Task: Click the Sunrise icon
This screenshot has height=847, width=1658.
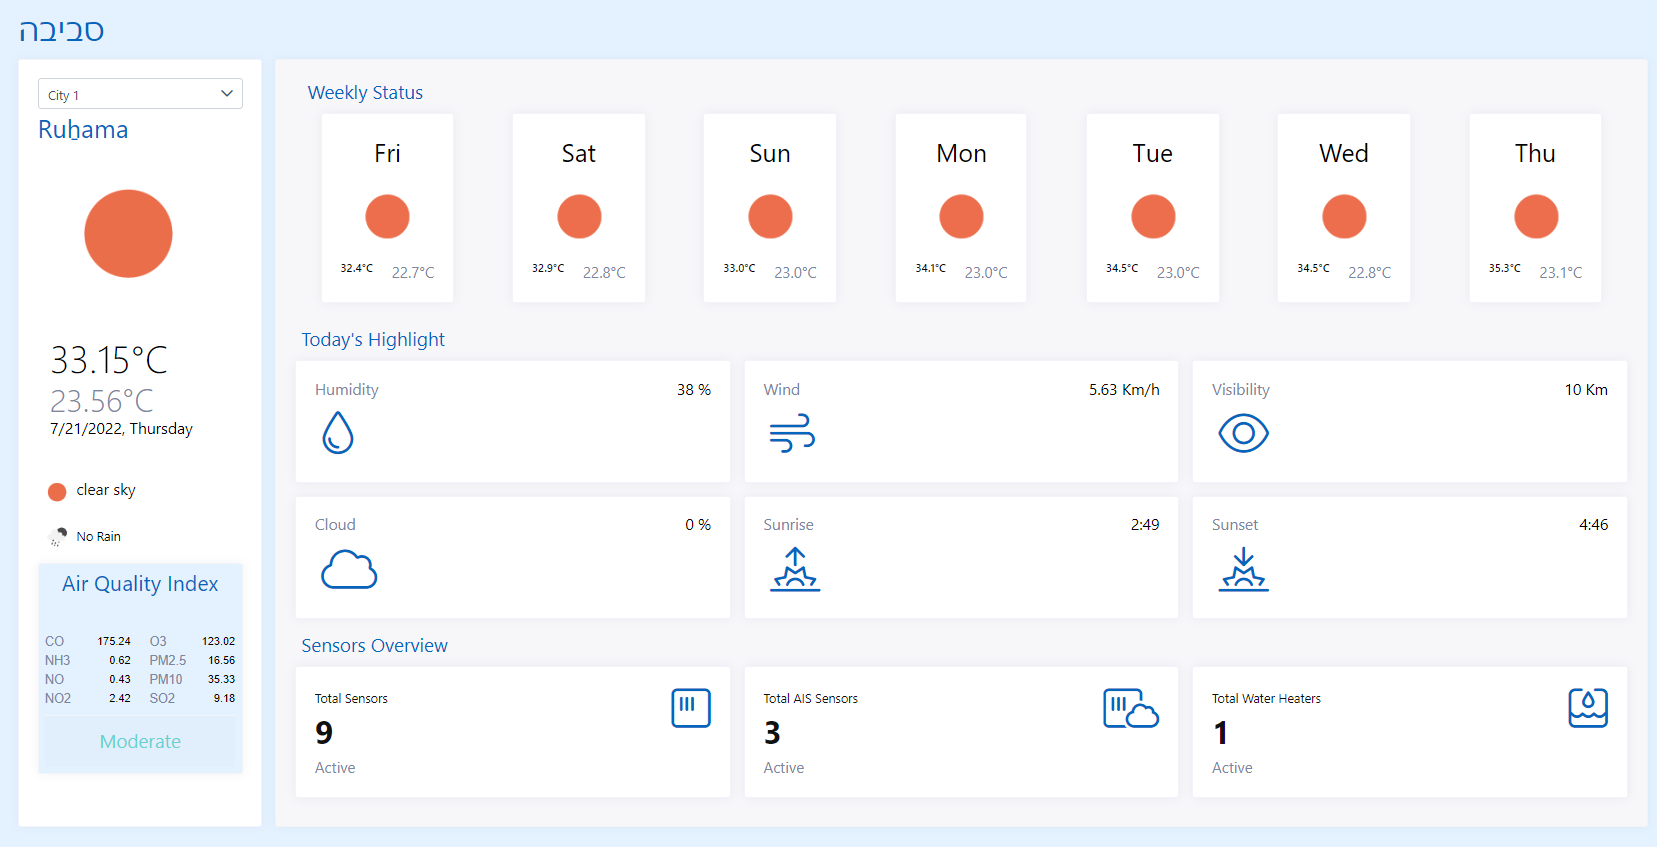Action: pos(795,569)
